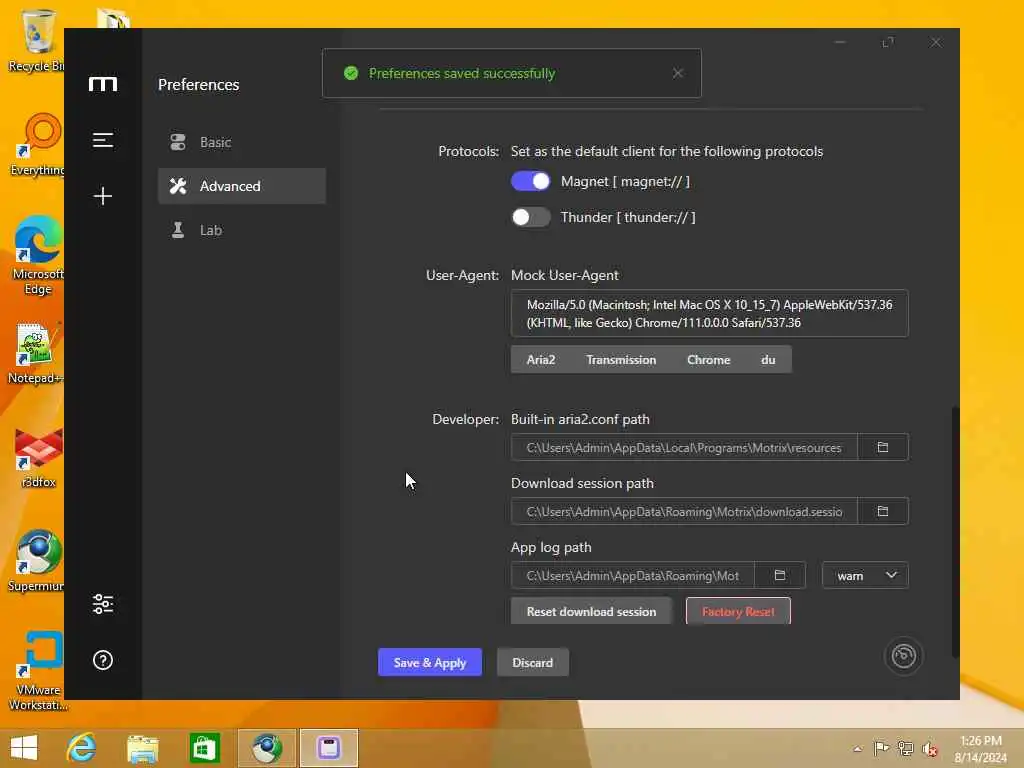The width and height of the screenshot is (1024, 768).
Task: Apply the Transmission user-agent preset
Action: (x=621, y=360)
